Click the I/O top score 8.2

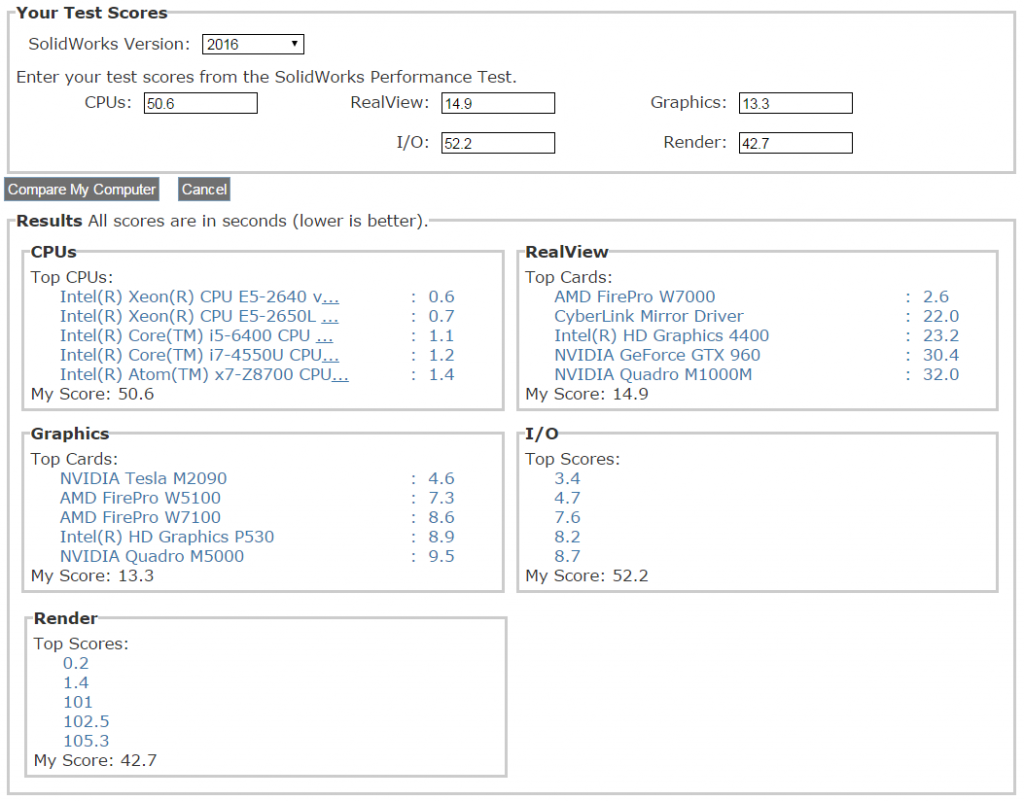(568, 537)
